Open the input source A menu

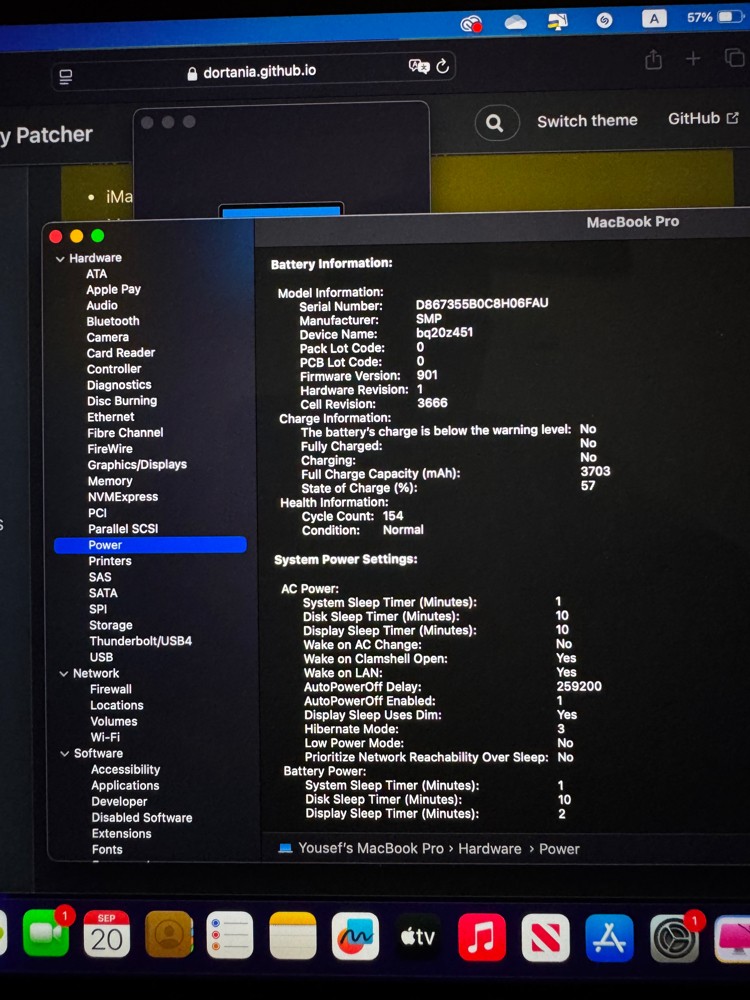pos(654,18)
